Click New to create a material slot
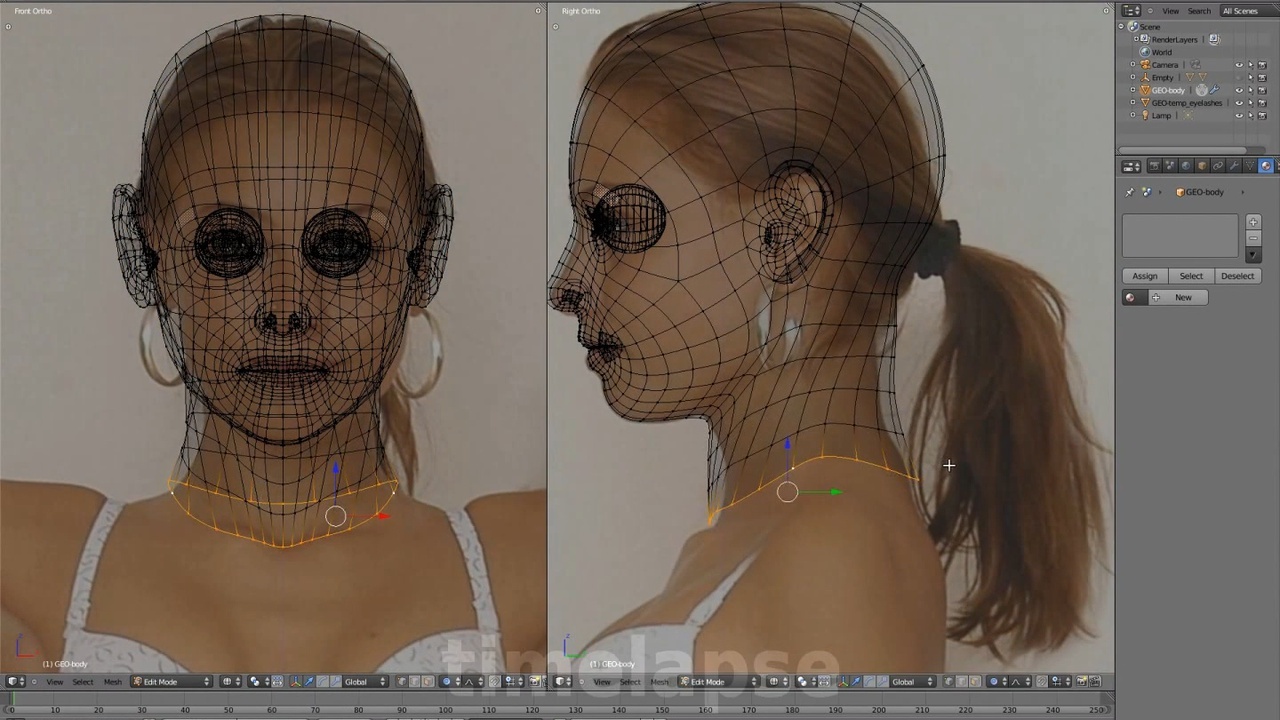 [1183, 297]
